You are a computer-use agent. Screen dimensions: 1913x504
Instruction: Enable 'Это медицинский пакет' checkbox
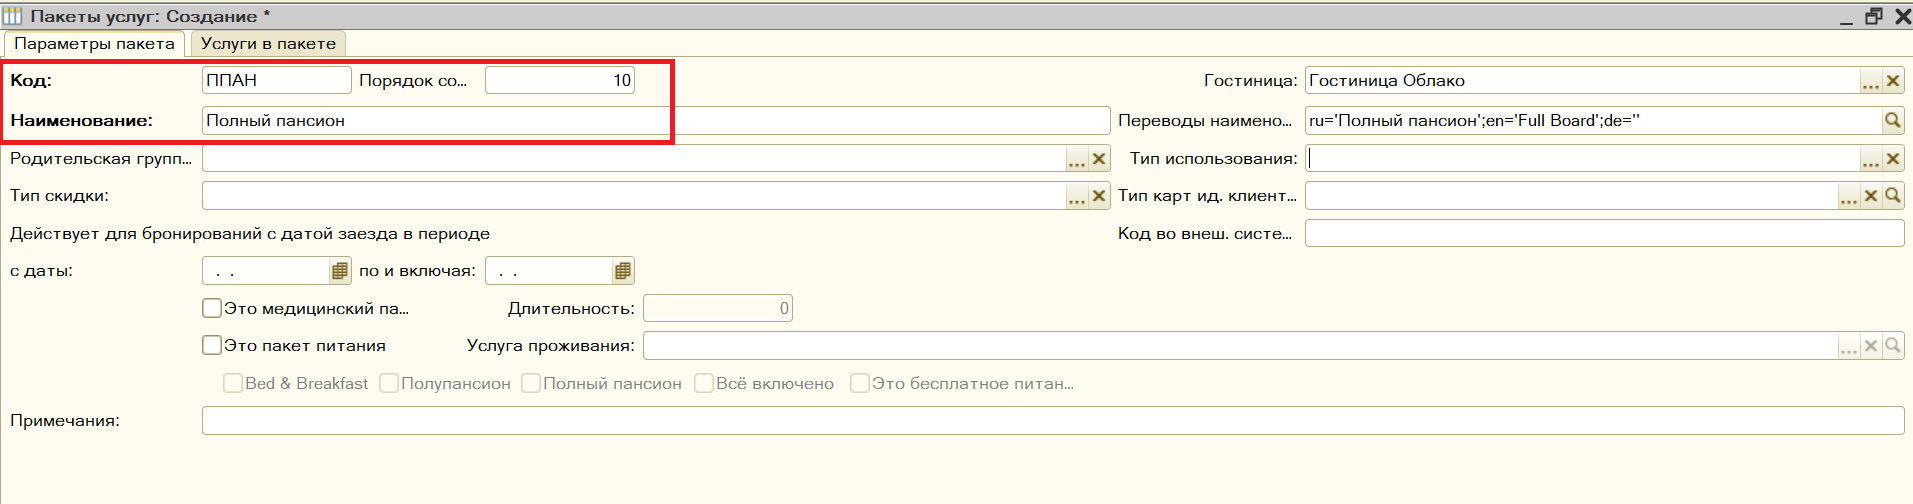(x=212, y=308)
